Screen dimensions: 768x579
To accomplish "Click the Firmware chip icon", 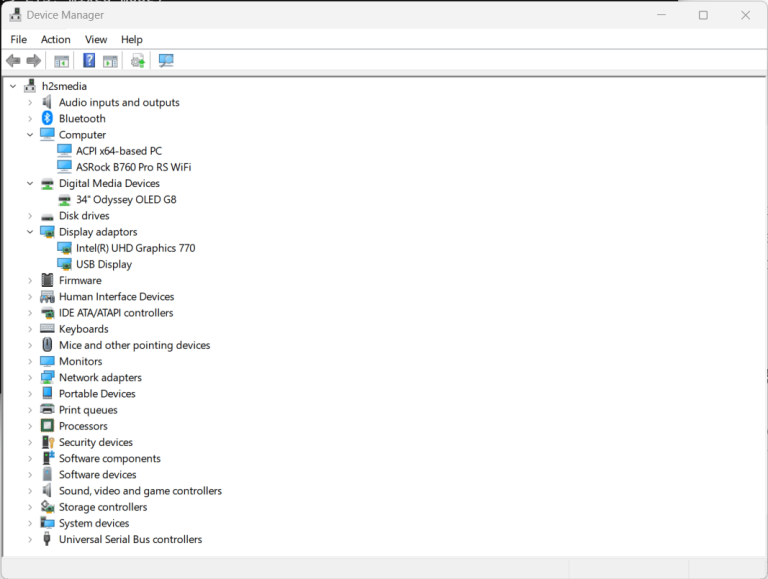I will point(47,280).
